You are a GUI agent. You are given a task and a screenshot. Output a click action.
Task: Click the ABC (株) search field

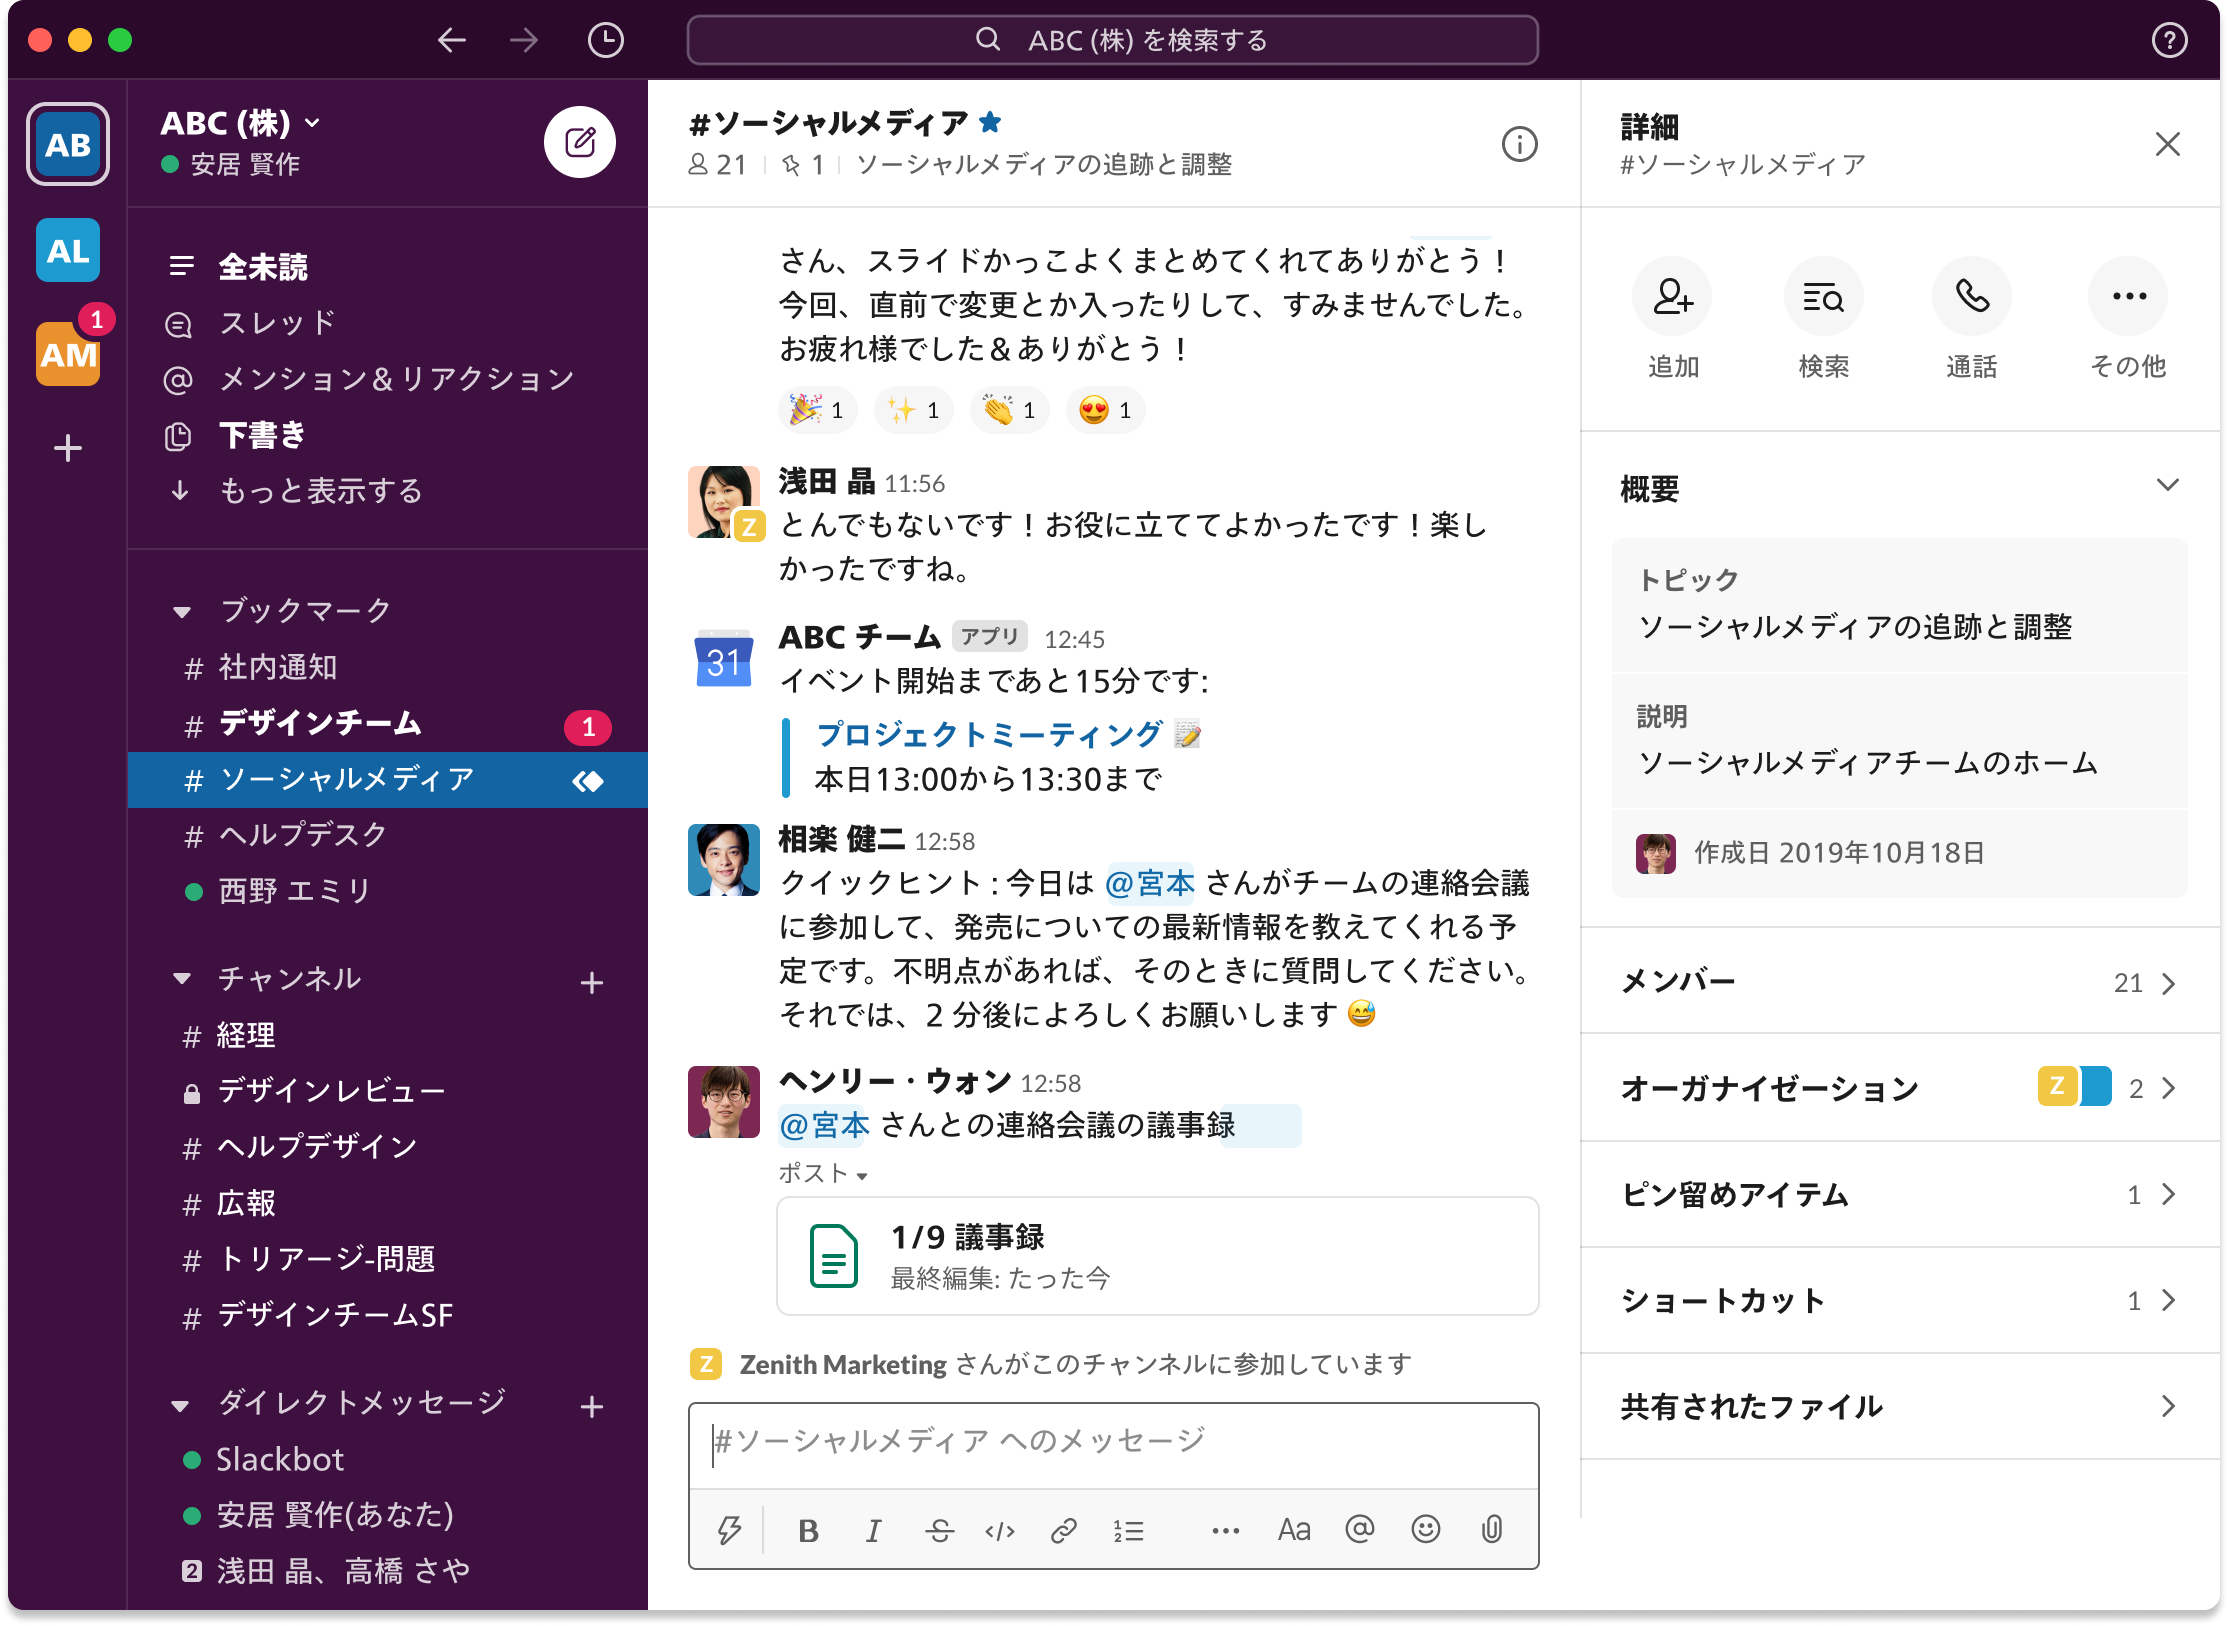point(1112,40)
